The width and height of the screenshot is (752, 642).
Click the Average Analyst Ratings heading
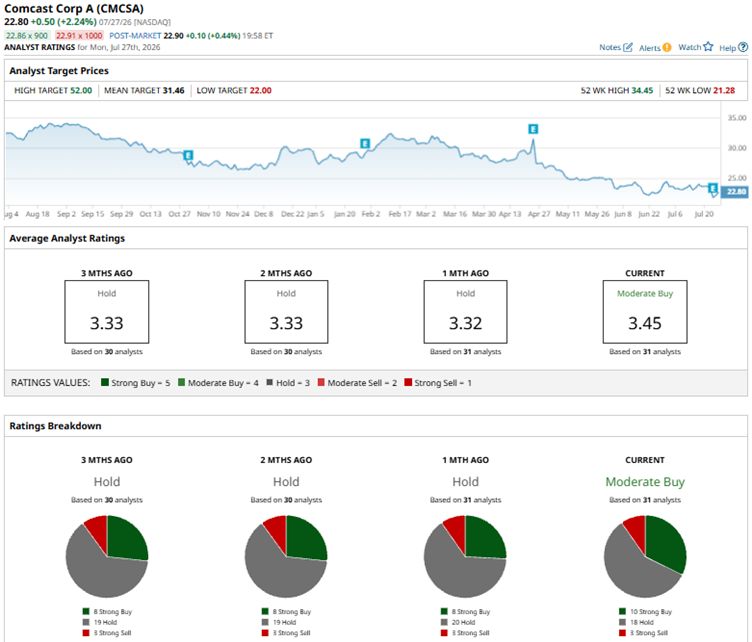pyautogui.click(x=67, y=238)
